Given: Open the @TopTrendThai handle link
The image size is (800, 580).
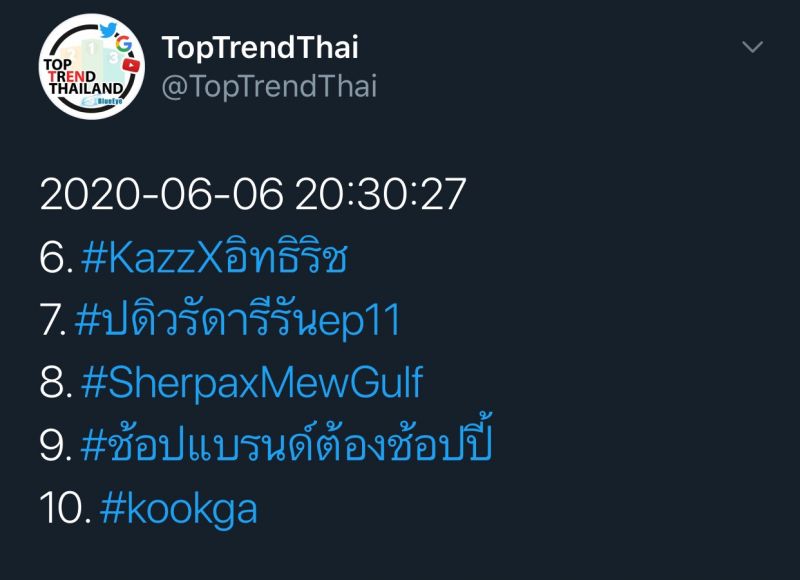Looking at the screenshot, I should tap(269, 86).
